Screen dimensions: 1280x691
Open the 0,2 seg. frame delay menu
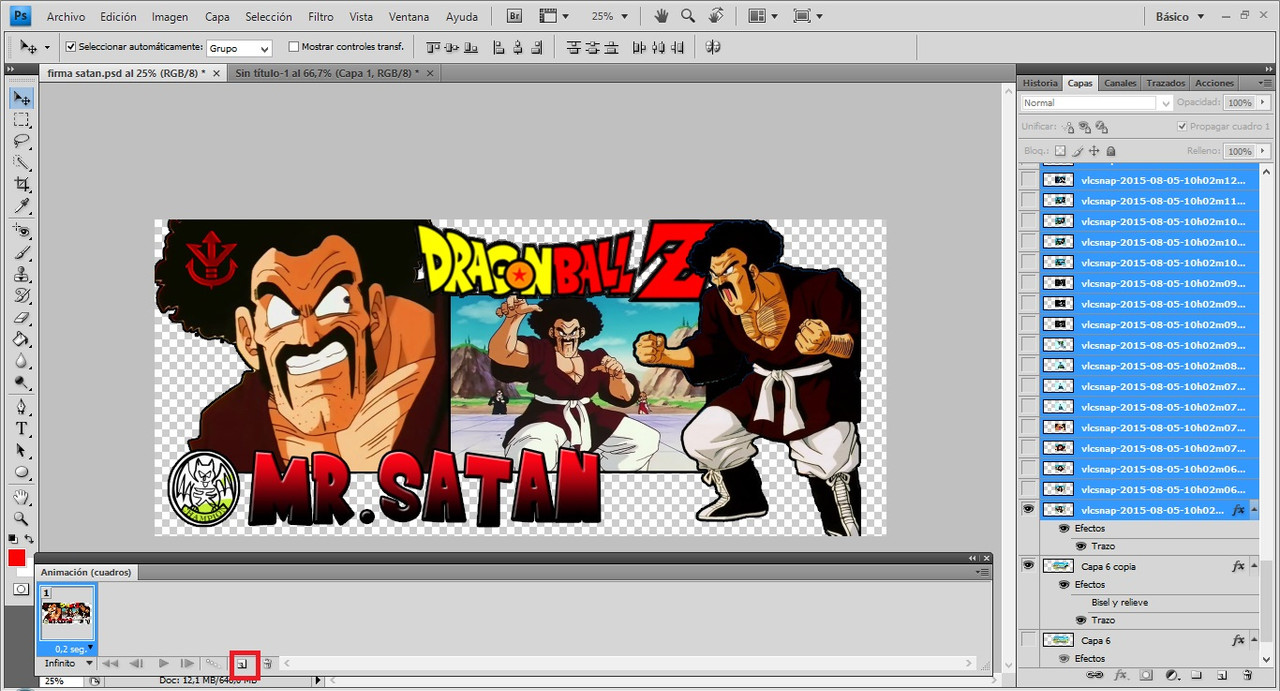tap(75, 648)
